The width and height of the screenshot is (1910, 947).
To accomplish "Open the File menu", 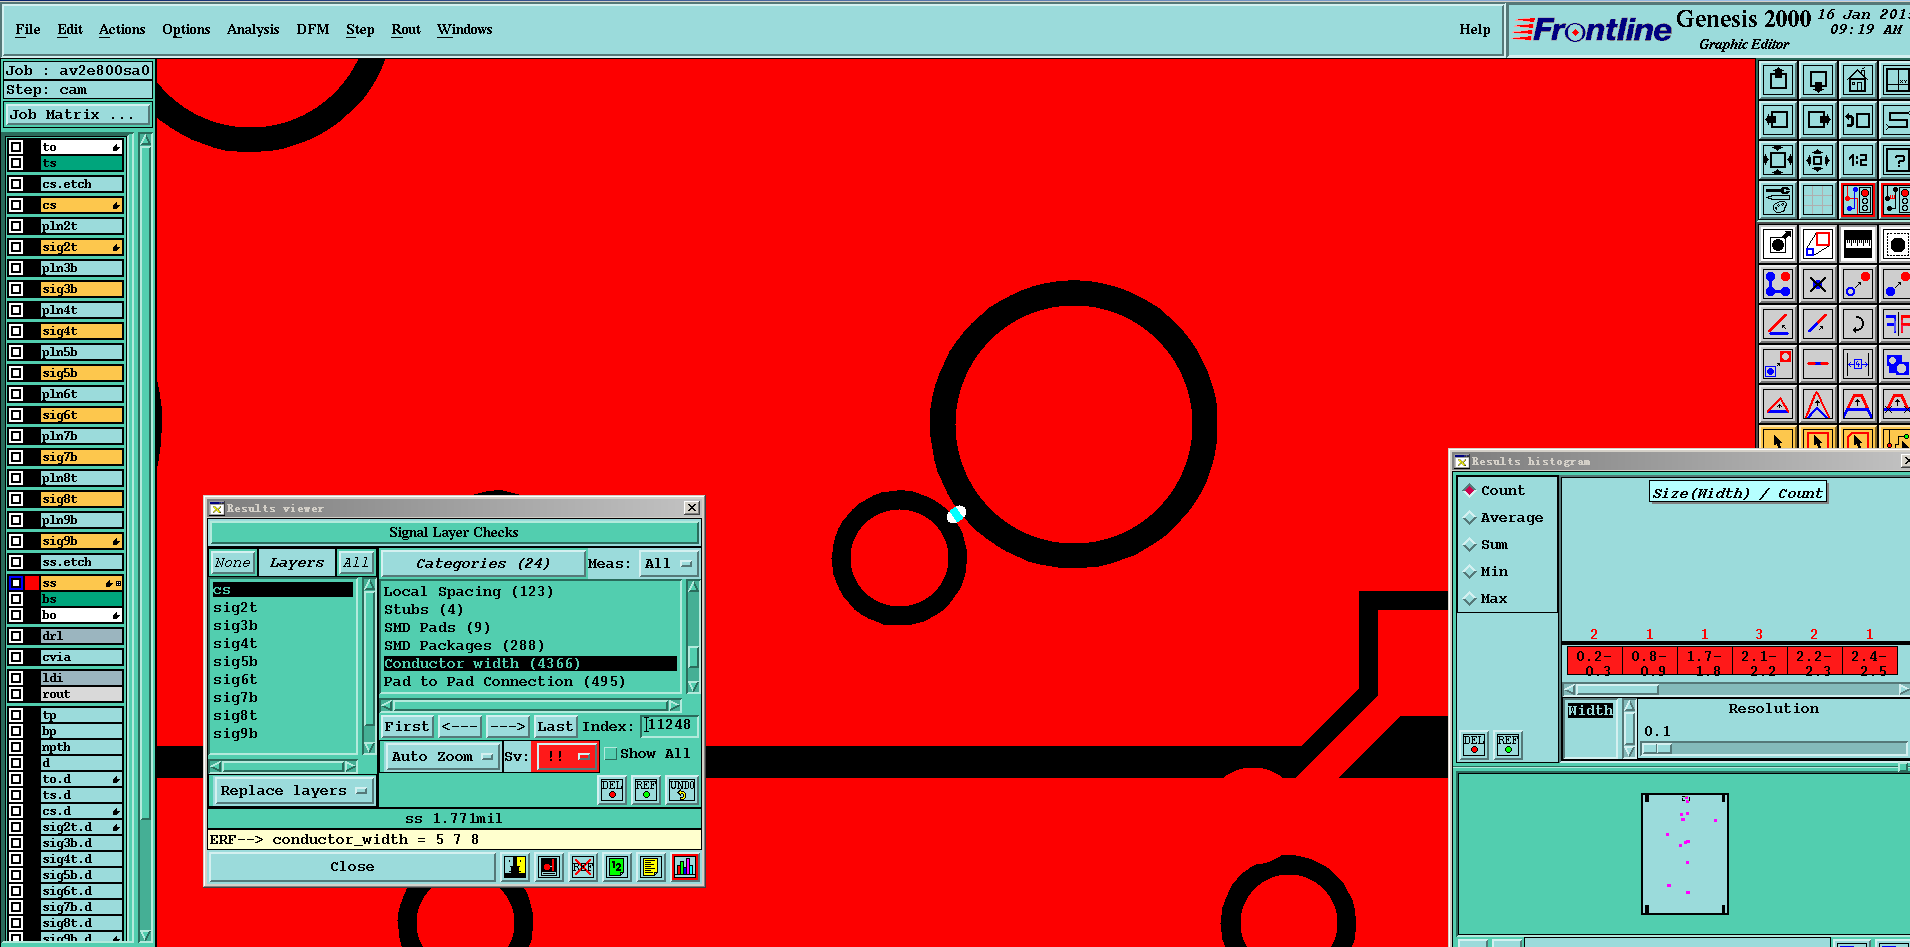I will (x=28, y=29).
